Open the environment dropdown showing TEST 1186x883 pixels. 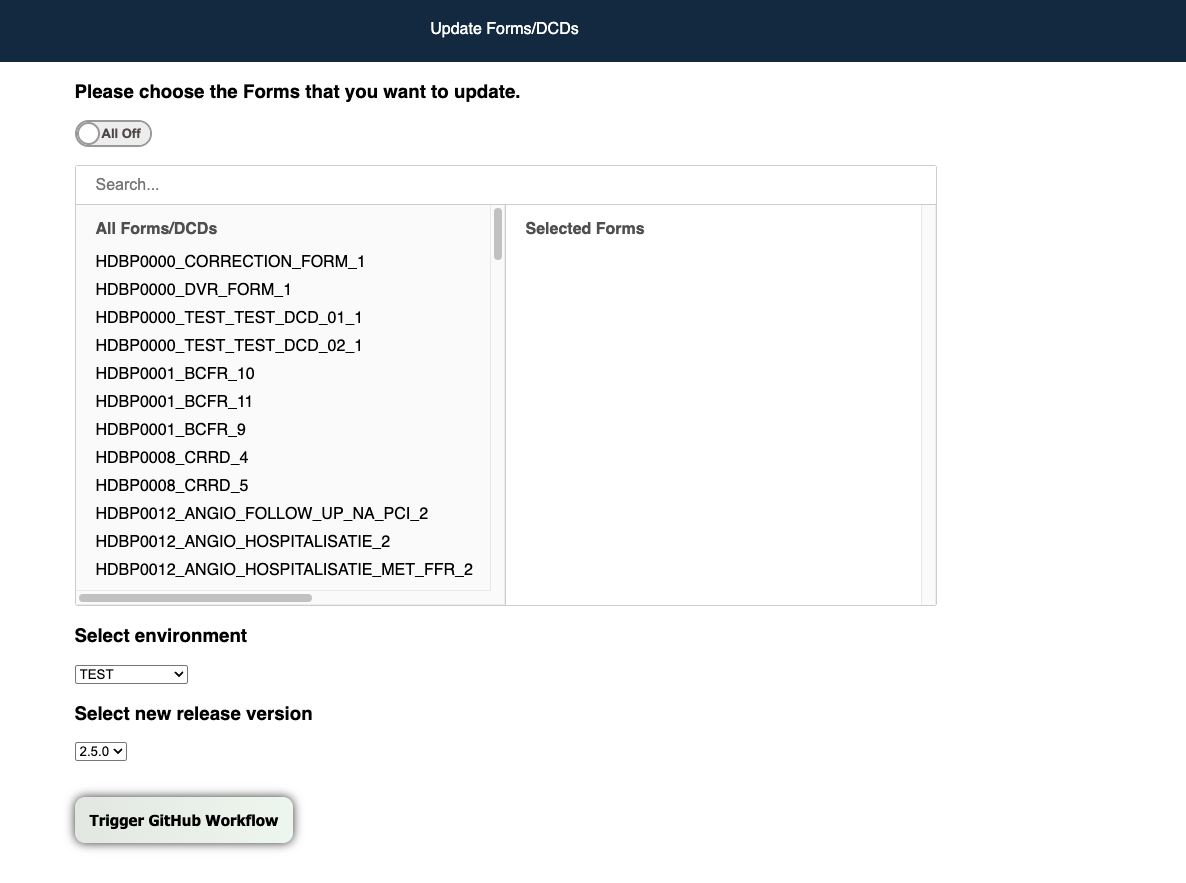point(131,675)
